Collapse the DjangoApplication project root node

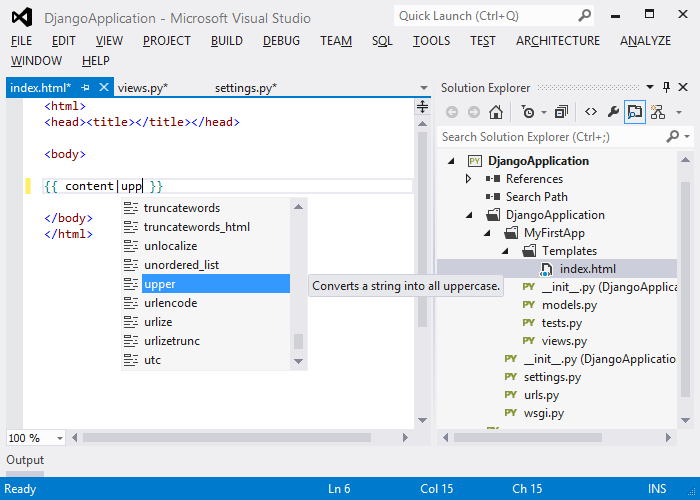(451, 161)
